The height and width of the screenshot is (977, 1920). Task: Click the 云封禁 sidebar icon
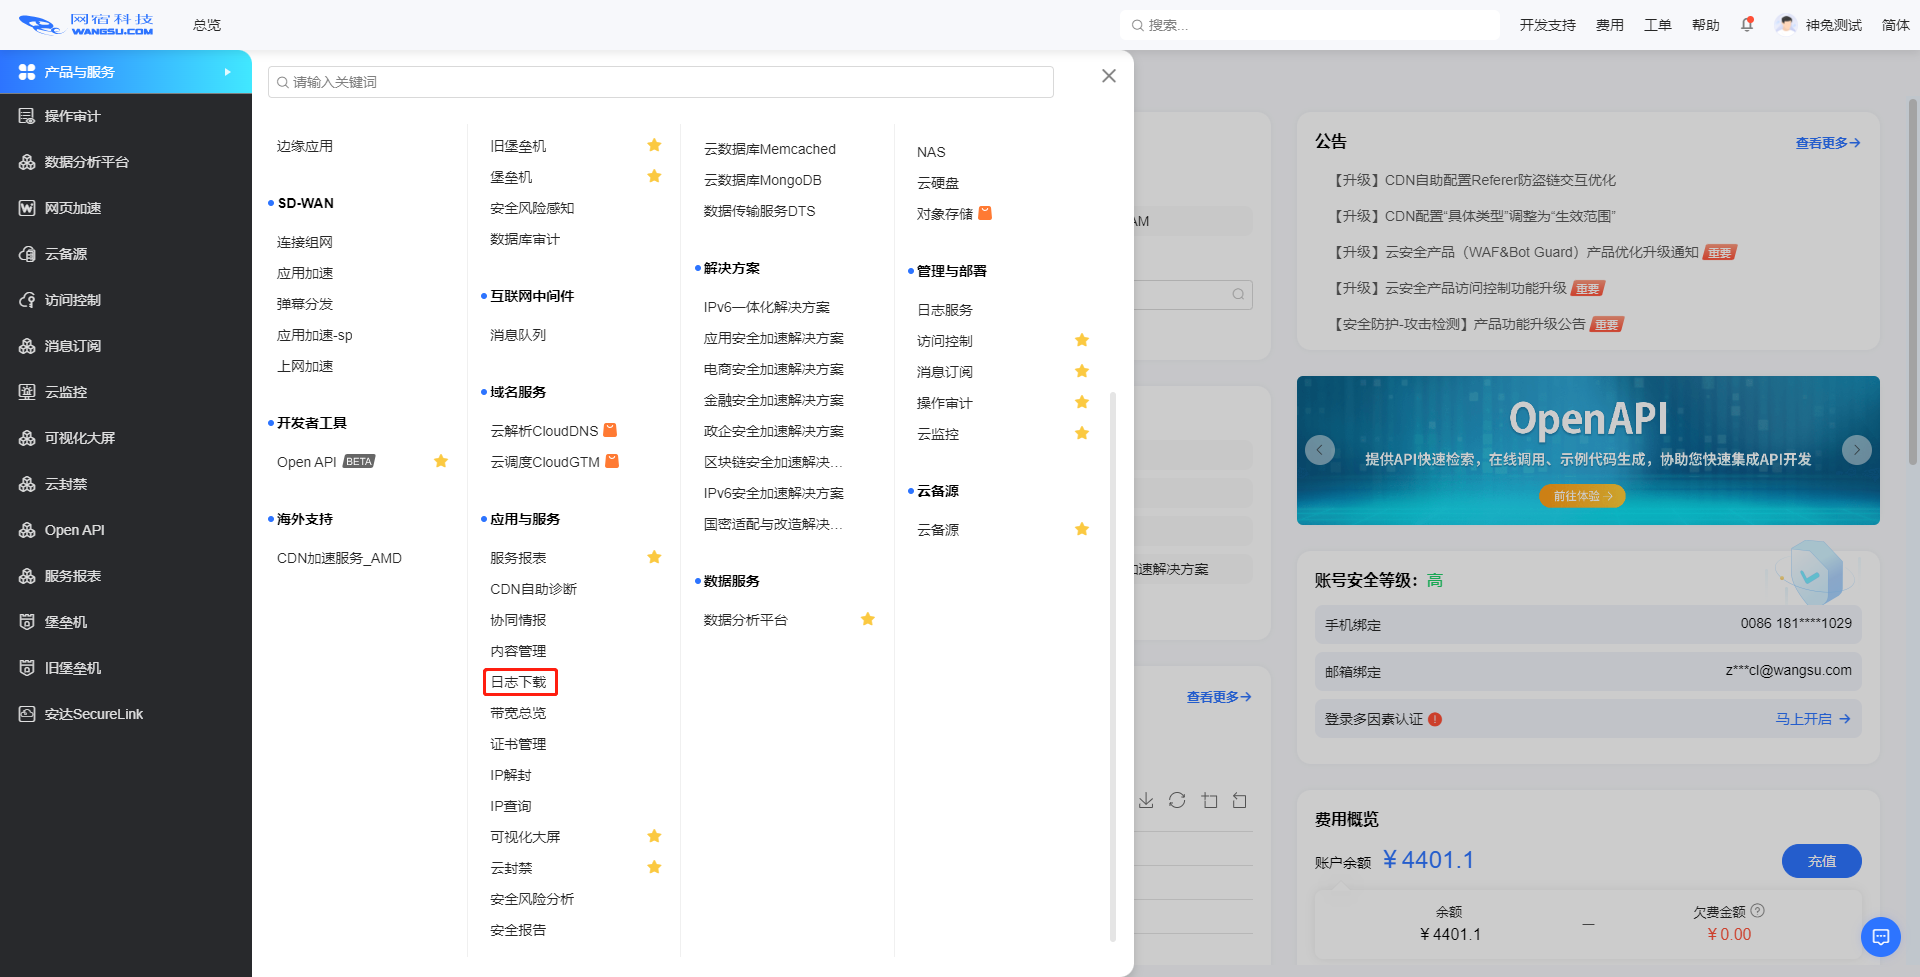pos(27,484)
